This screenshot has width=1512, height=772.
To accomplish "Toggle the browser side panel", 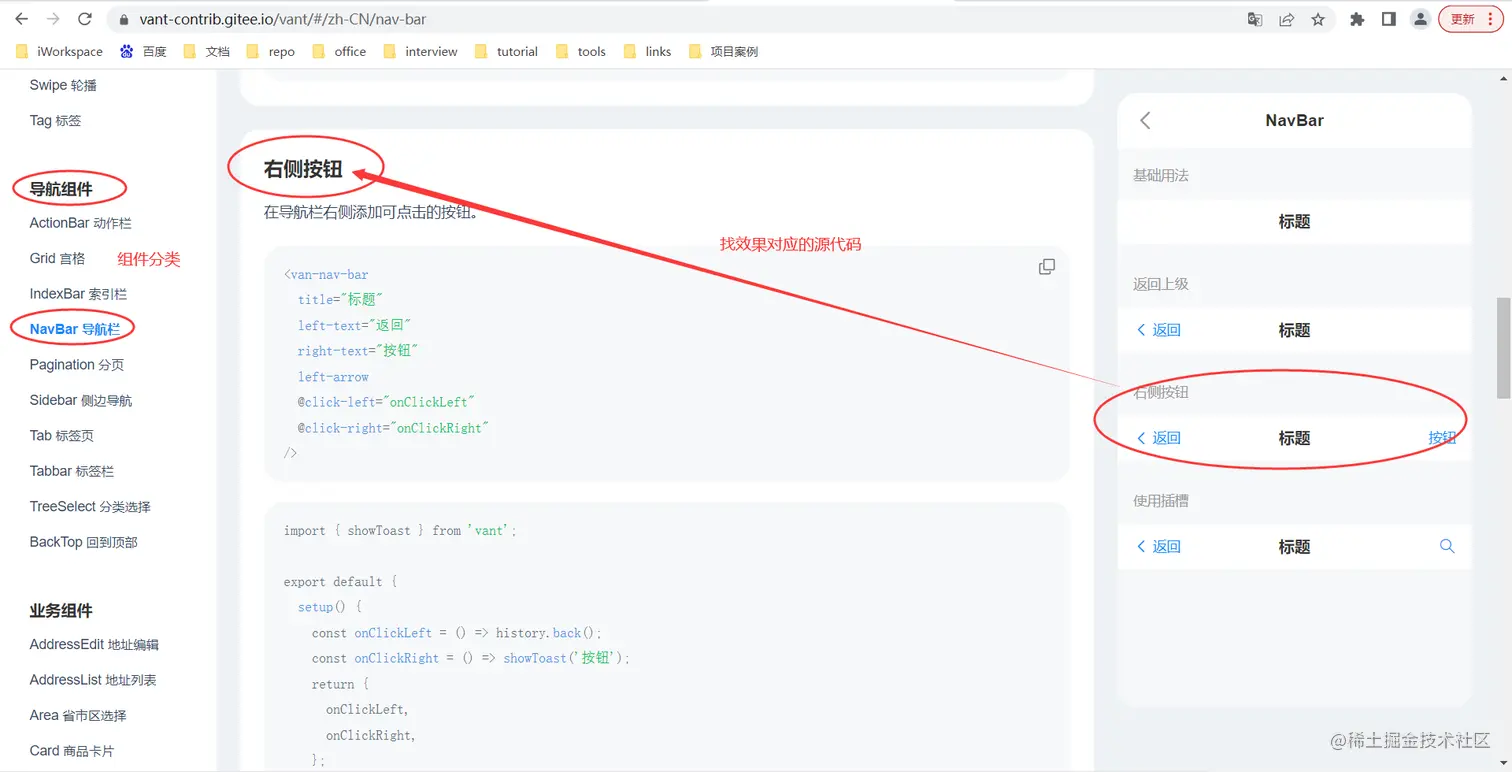I will click(x=1388, y=19).
